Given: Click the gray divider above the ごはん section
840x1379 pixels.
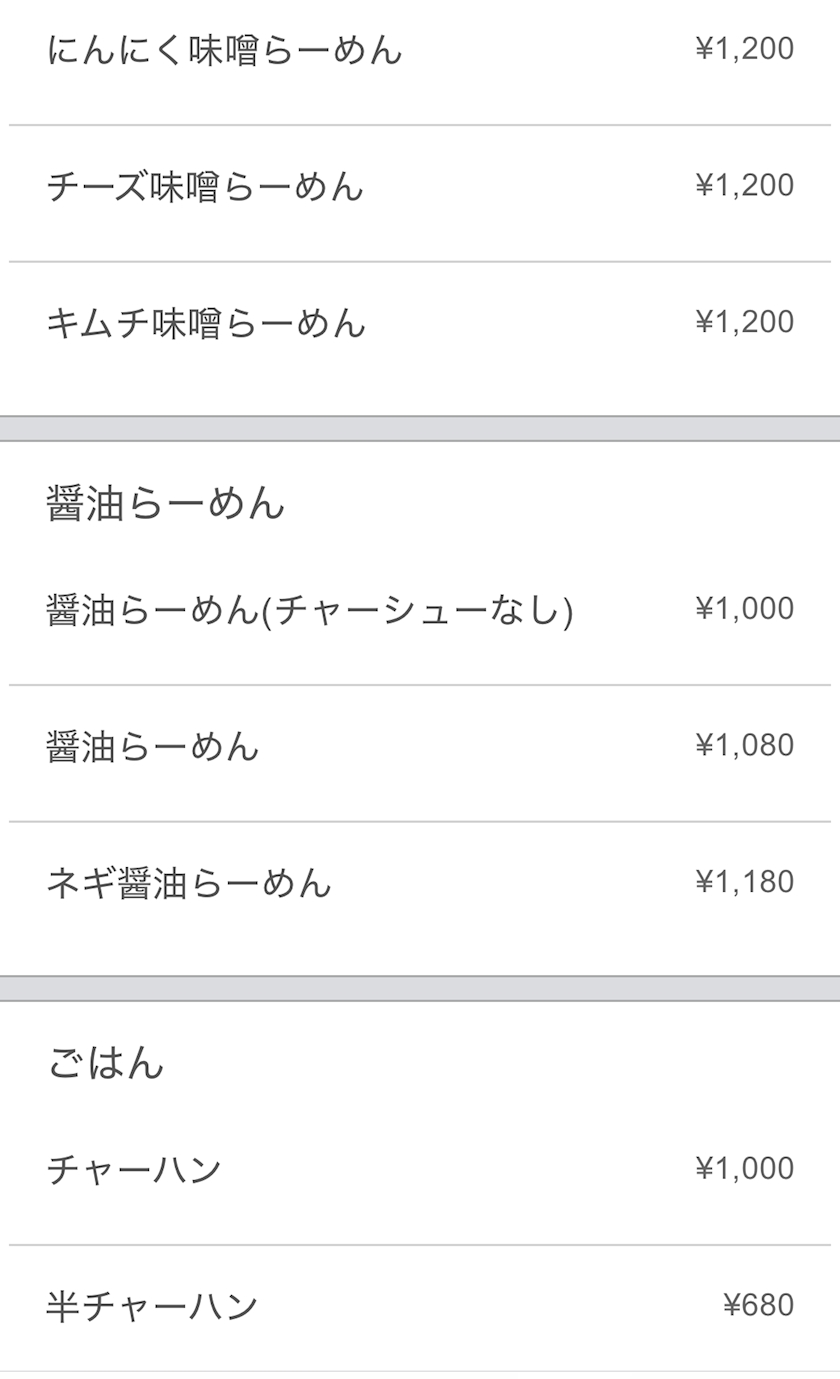Looking at the screenshot, I should (x=420, y=988).
